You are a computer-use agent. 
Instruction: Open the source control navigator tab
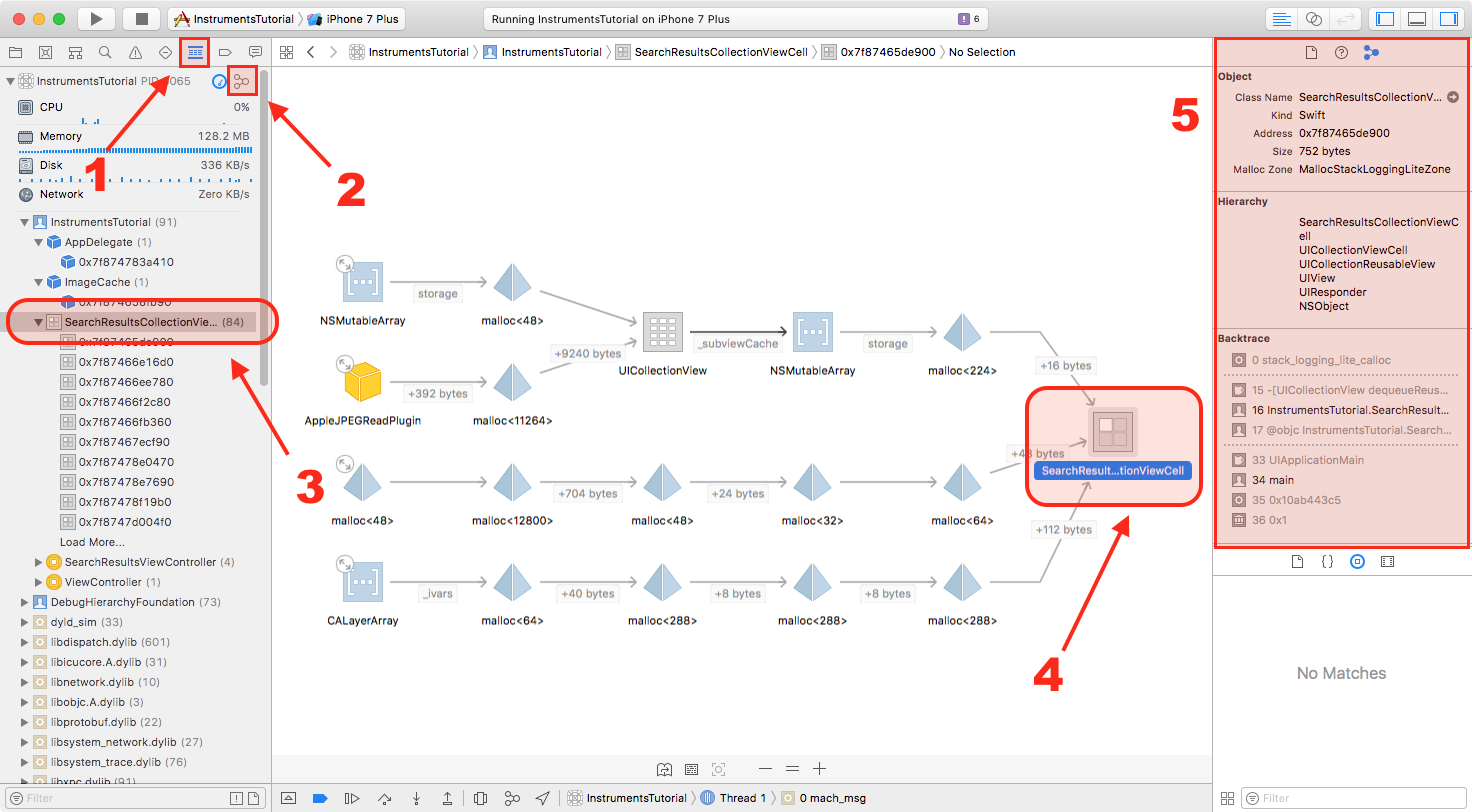pyautogui.click(x=45, y=52)
